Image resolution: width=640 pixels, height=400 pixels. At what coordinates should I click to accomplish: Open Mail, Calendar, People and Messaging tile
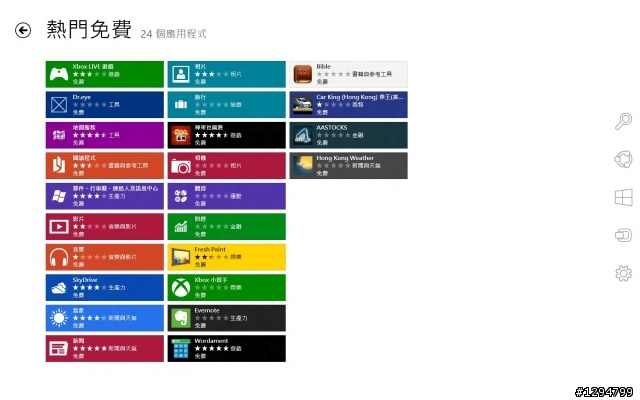coord(104,196)
